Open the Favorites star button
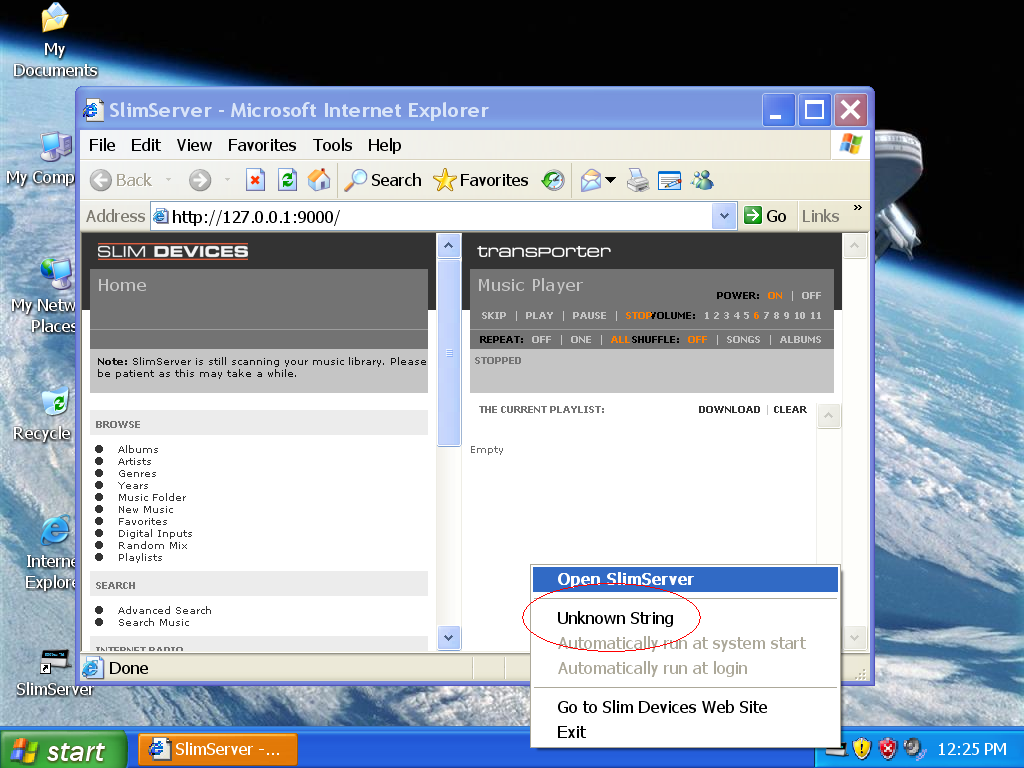1024x768 pixels. click(x=481, y=180)
